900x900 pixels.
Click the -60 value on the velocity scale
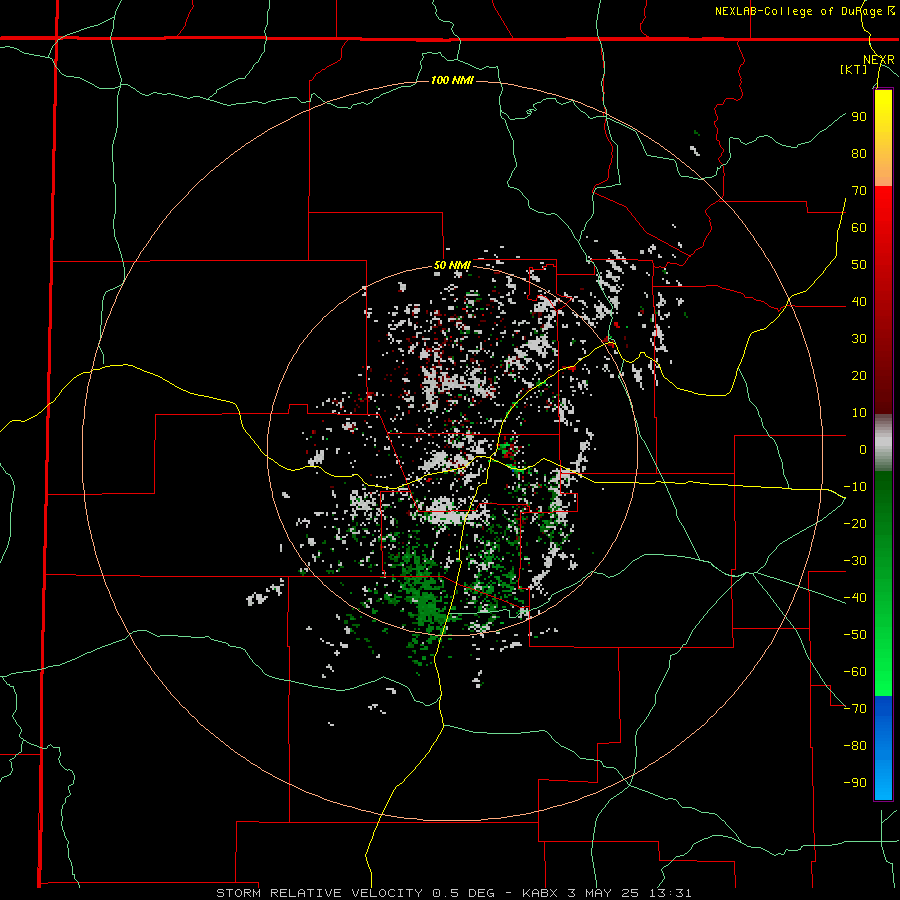[x=855, y=672]
